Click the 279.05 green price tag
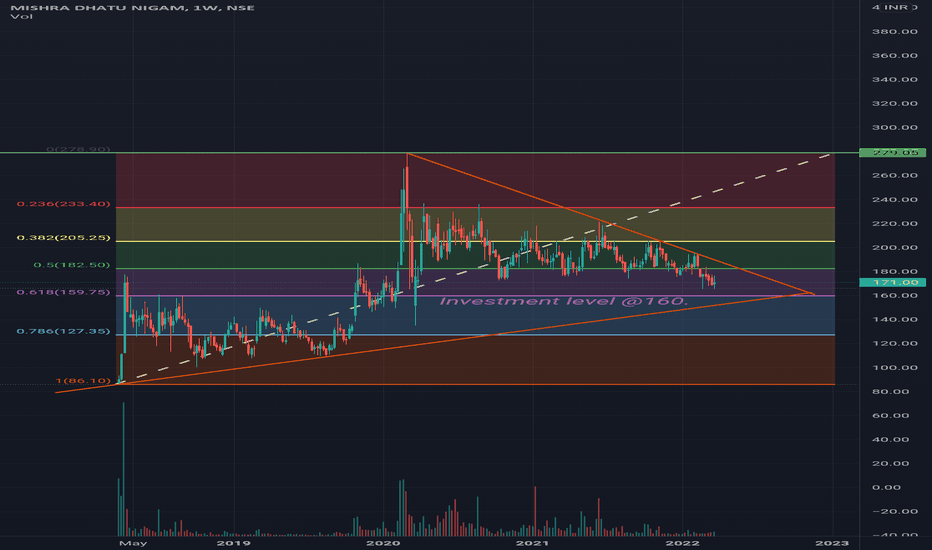This screenshot has width=932, height=550. [x=892, y=153]
